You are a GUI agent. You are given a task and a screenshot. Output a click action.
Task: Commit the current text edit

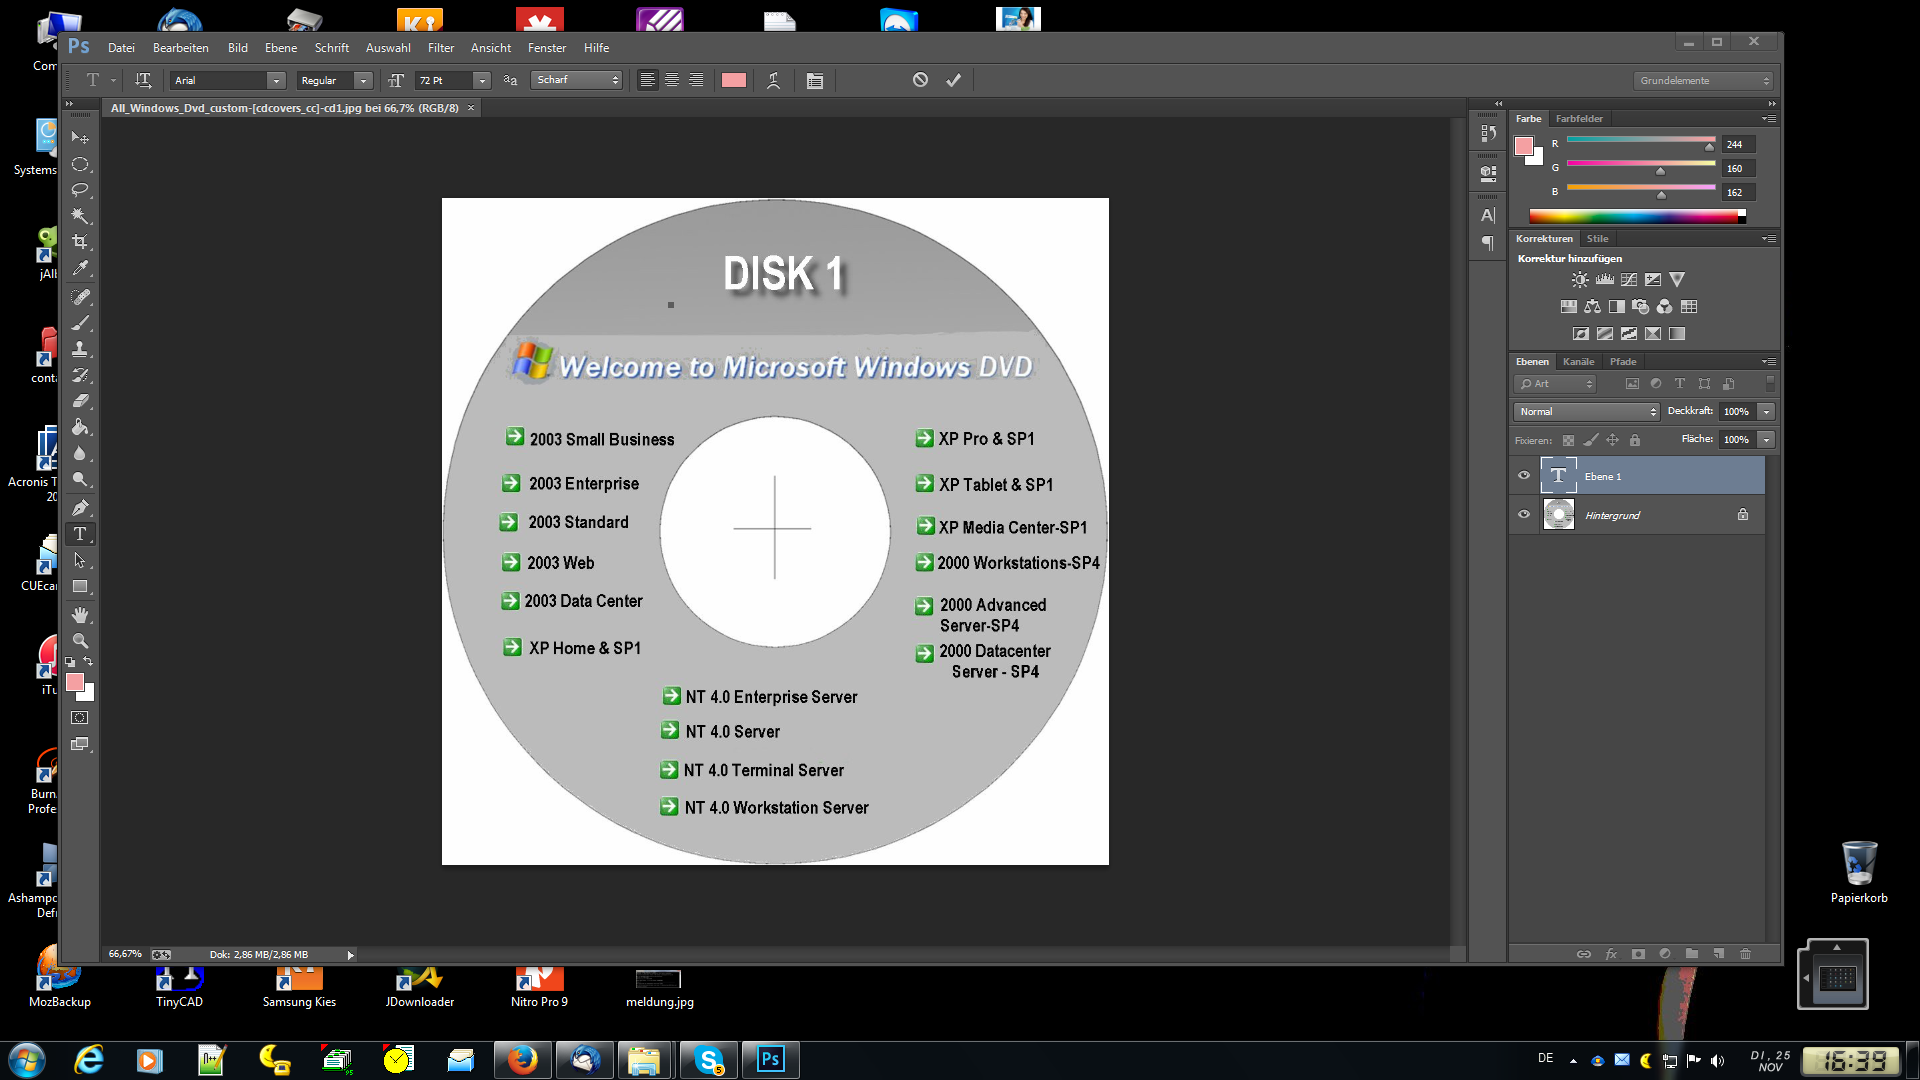[954, 80]
